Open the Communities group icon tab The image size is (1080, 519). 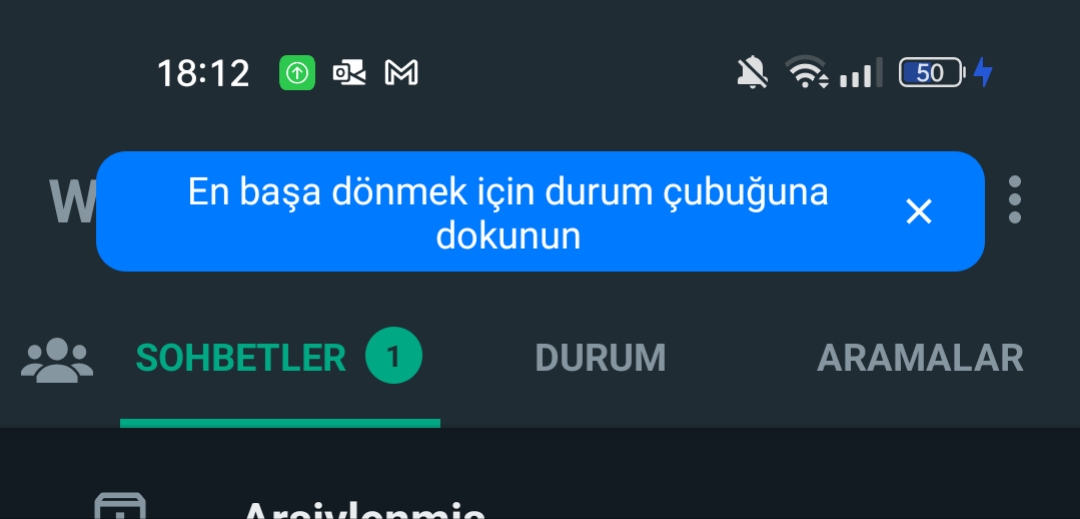[56, 359]
